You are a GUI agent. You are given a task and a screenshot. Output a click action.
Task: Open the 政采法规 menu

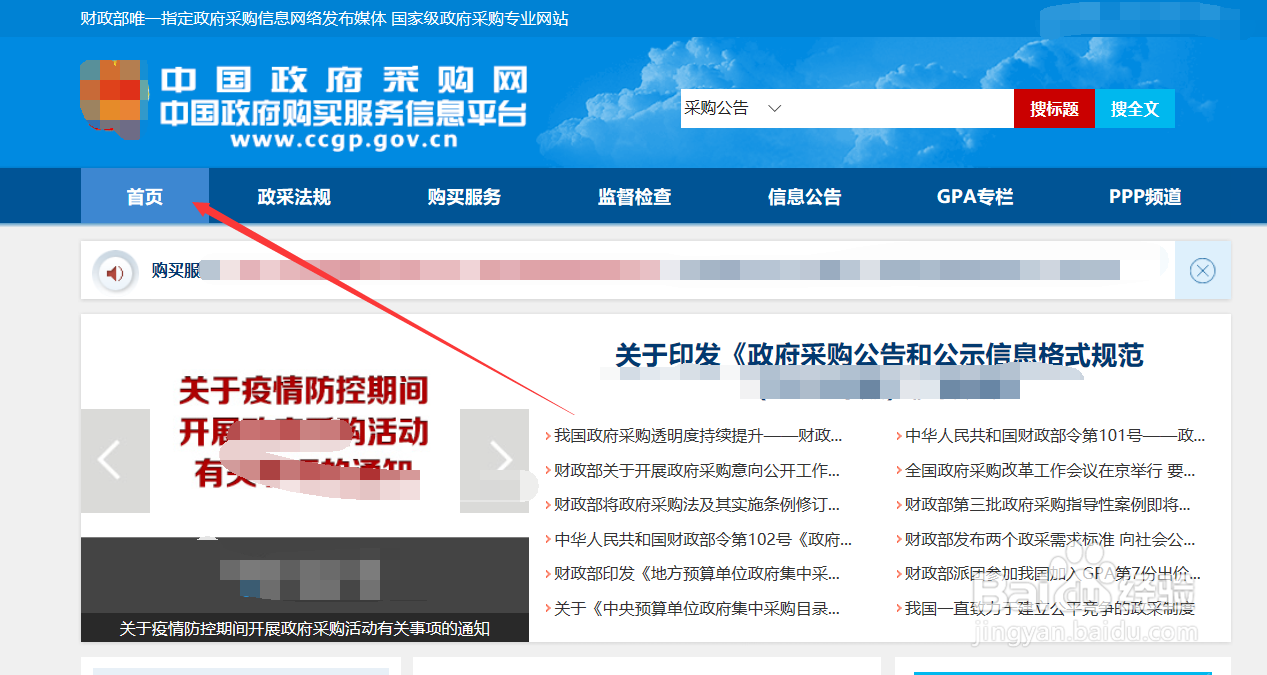pyautogui.click(x=294, y=197)
